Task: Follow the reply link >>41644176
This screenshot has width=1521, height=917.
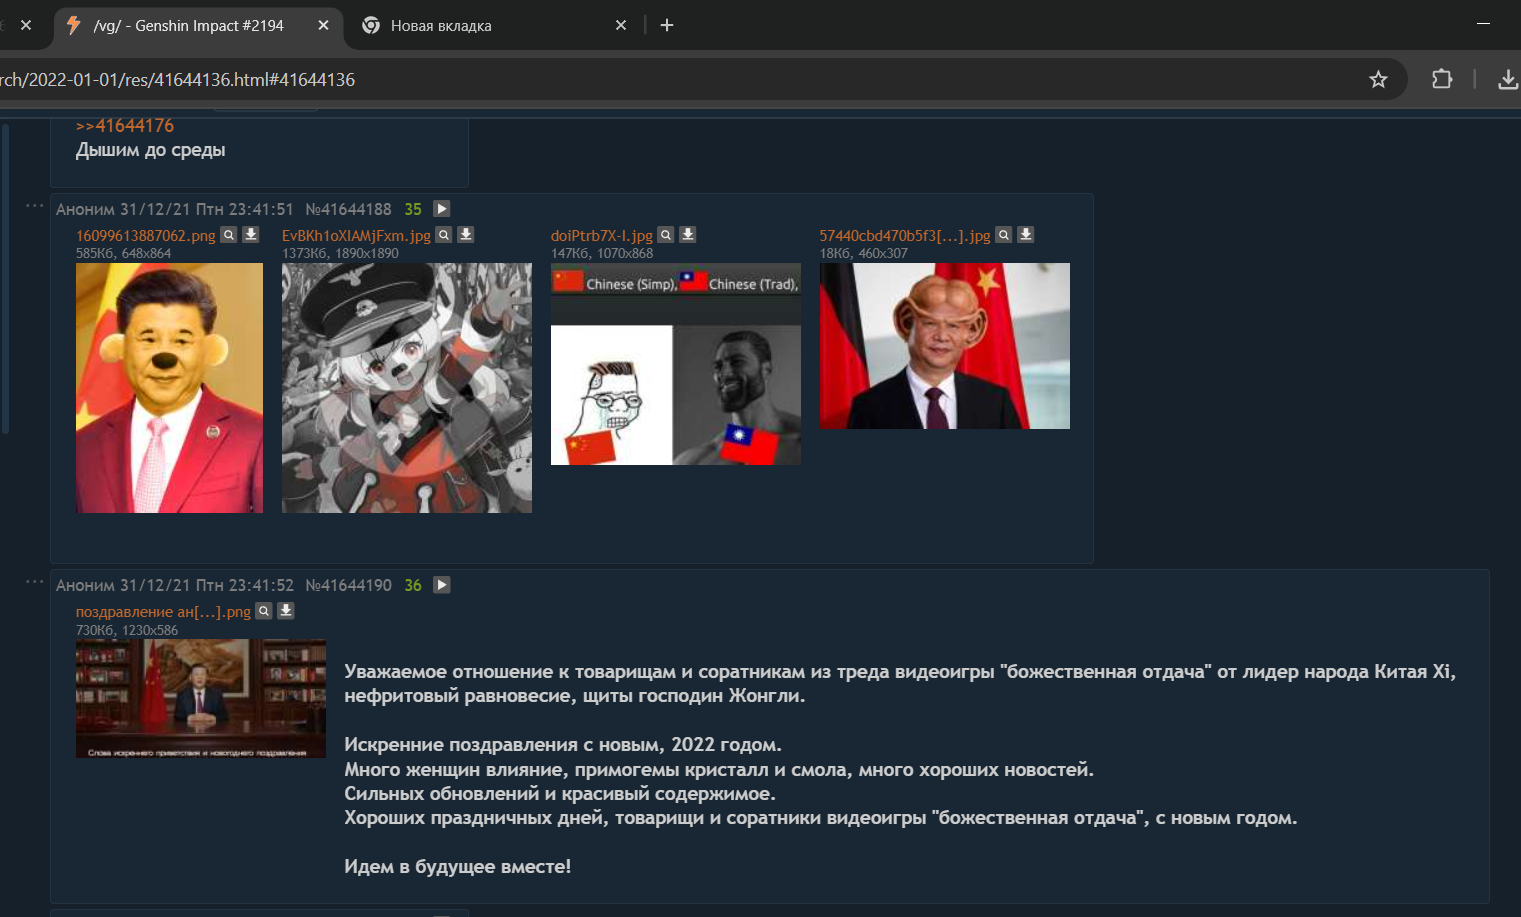Action: pyautogui.click(x=125, y=126)
